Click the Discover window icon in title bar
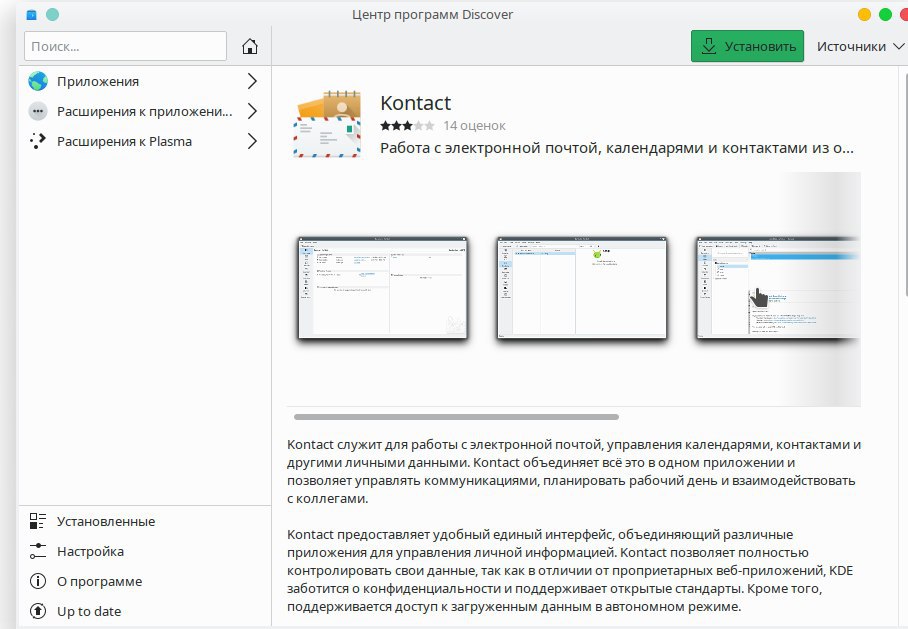The height and width of the screenshot is (629, 908). [32, 14]
